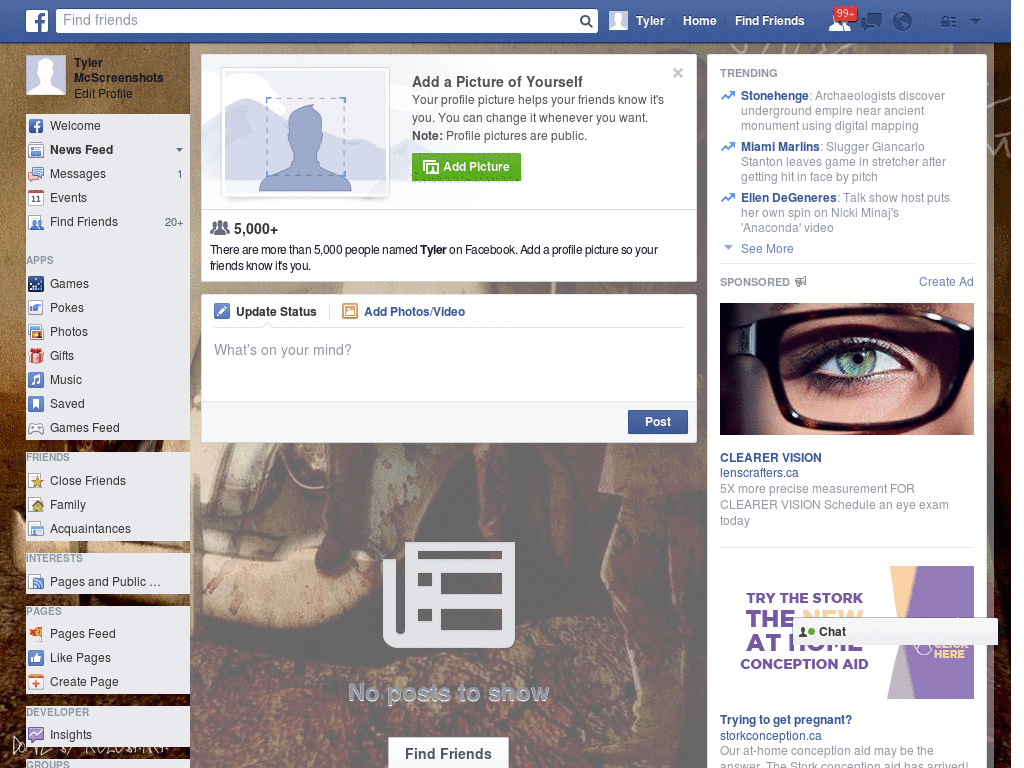Open the Miami Marlins trending topic
This screenshot has height=768, width=1024.
(780, 147)
